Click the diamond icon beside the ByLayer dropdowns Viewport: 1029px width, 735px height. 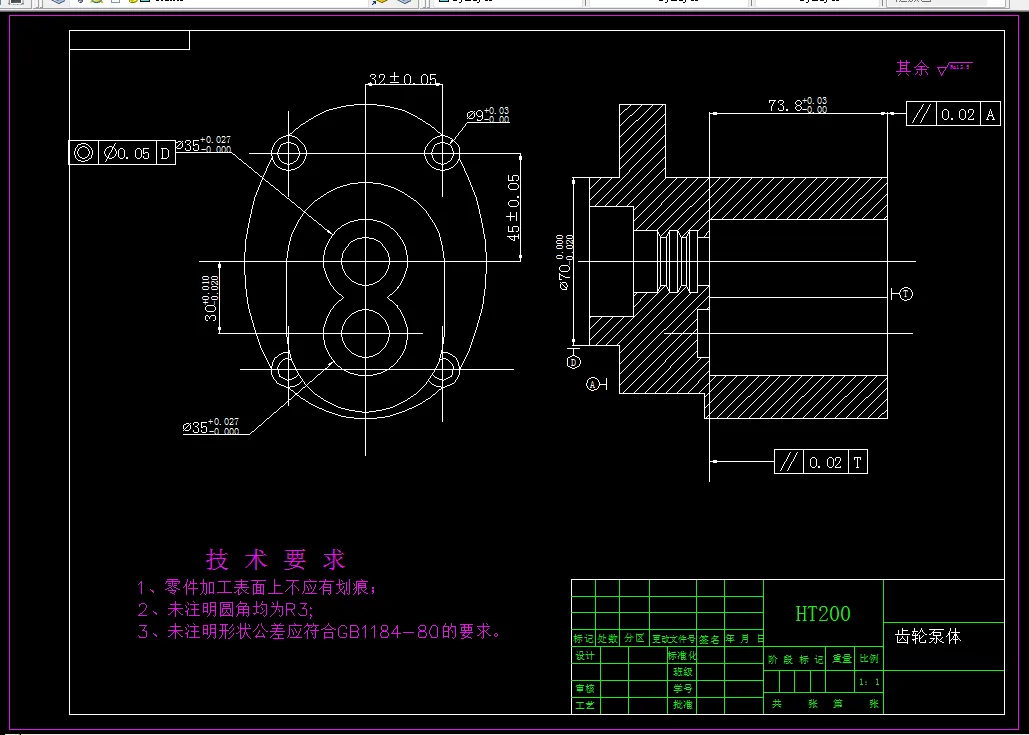405,3
